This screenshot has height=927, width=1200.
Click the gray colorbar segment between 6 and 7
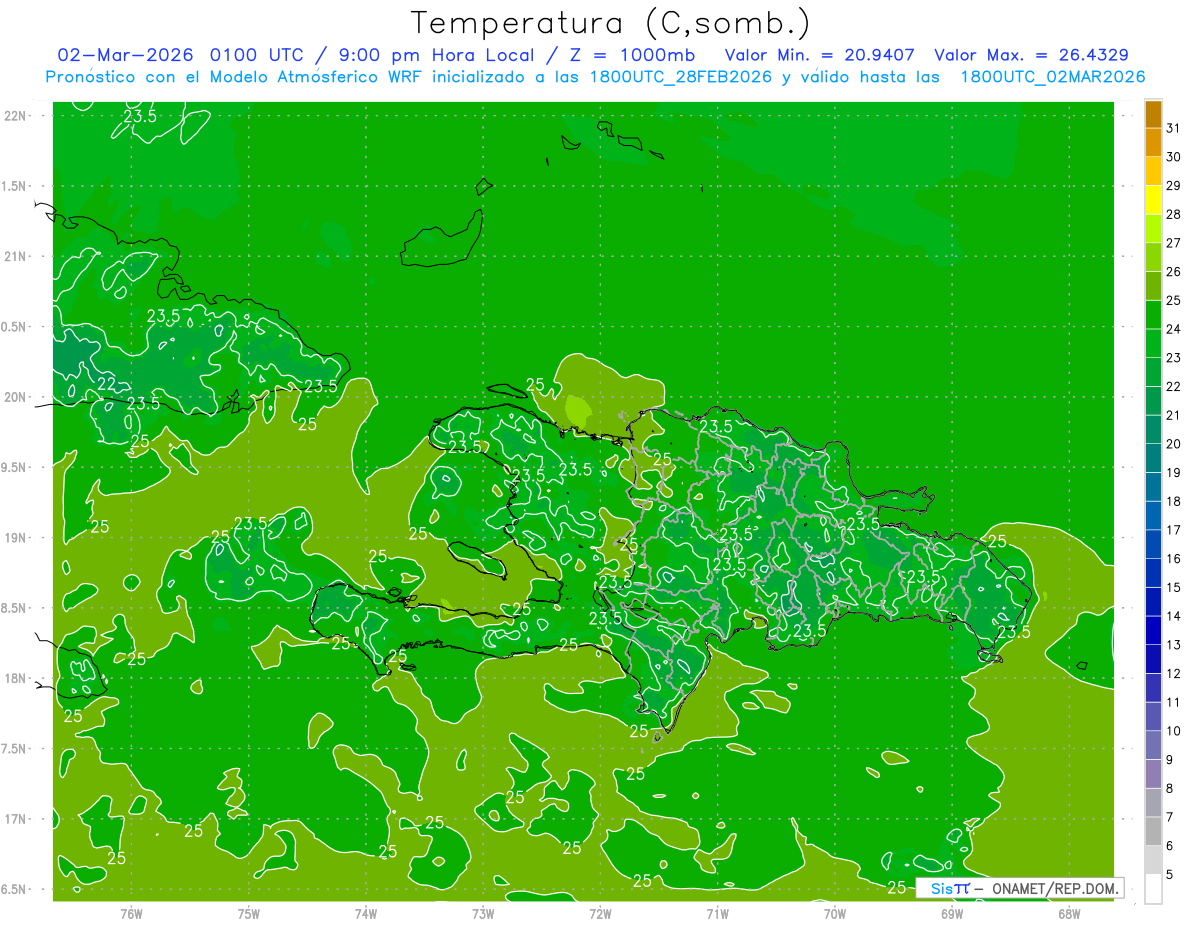(x=1153, y=831)
